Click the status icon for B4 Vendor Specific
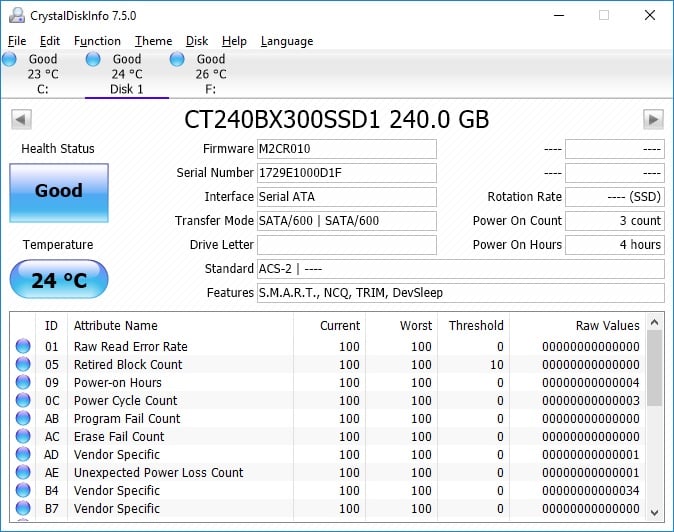This screenshot has width=674, height=532. point(23,490)
